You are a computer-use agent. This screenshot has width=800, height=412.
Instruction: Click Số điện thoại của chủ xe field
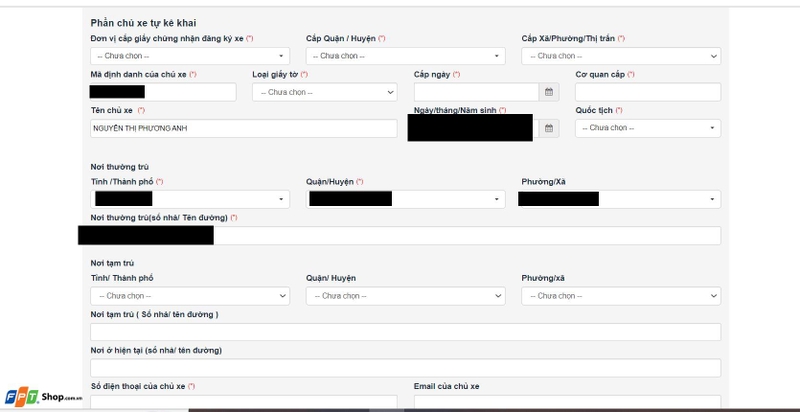pyautogui.click(x=244, y=402)
